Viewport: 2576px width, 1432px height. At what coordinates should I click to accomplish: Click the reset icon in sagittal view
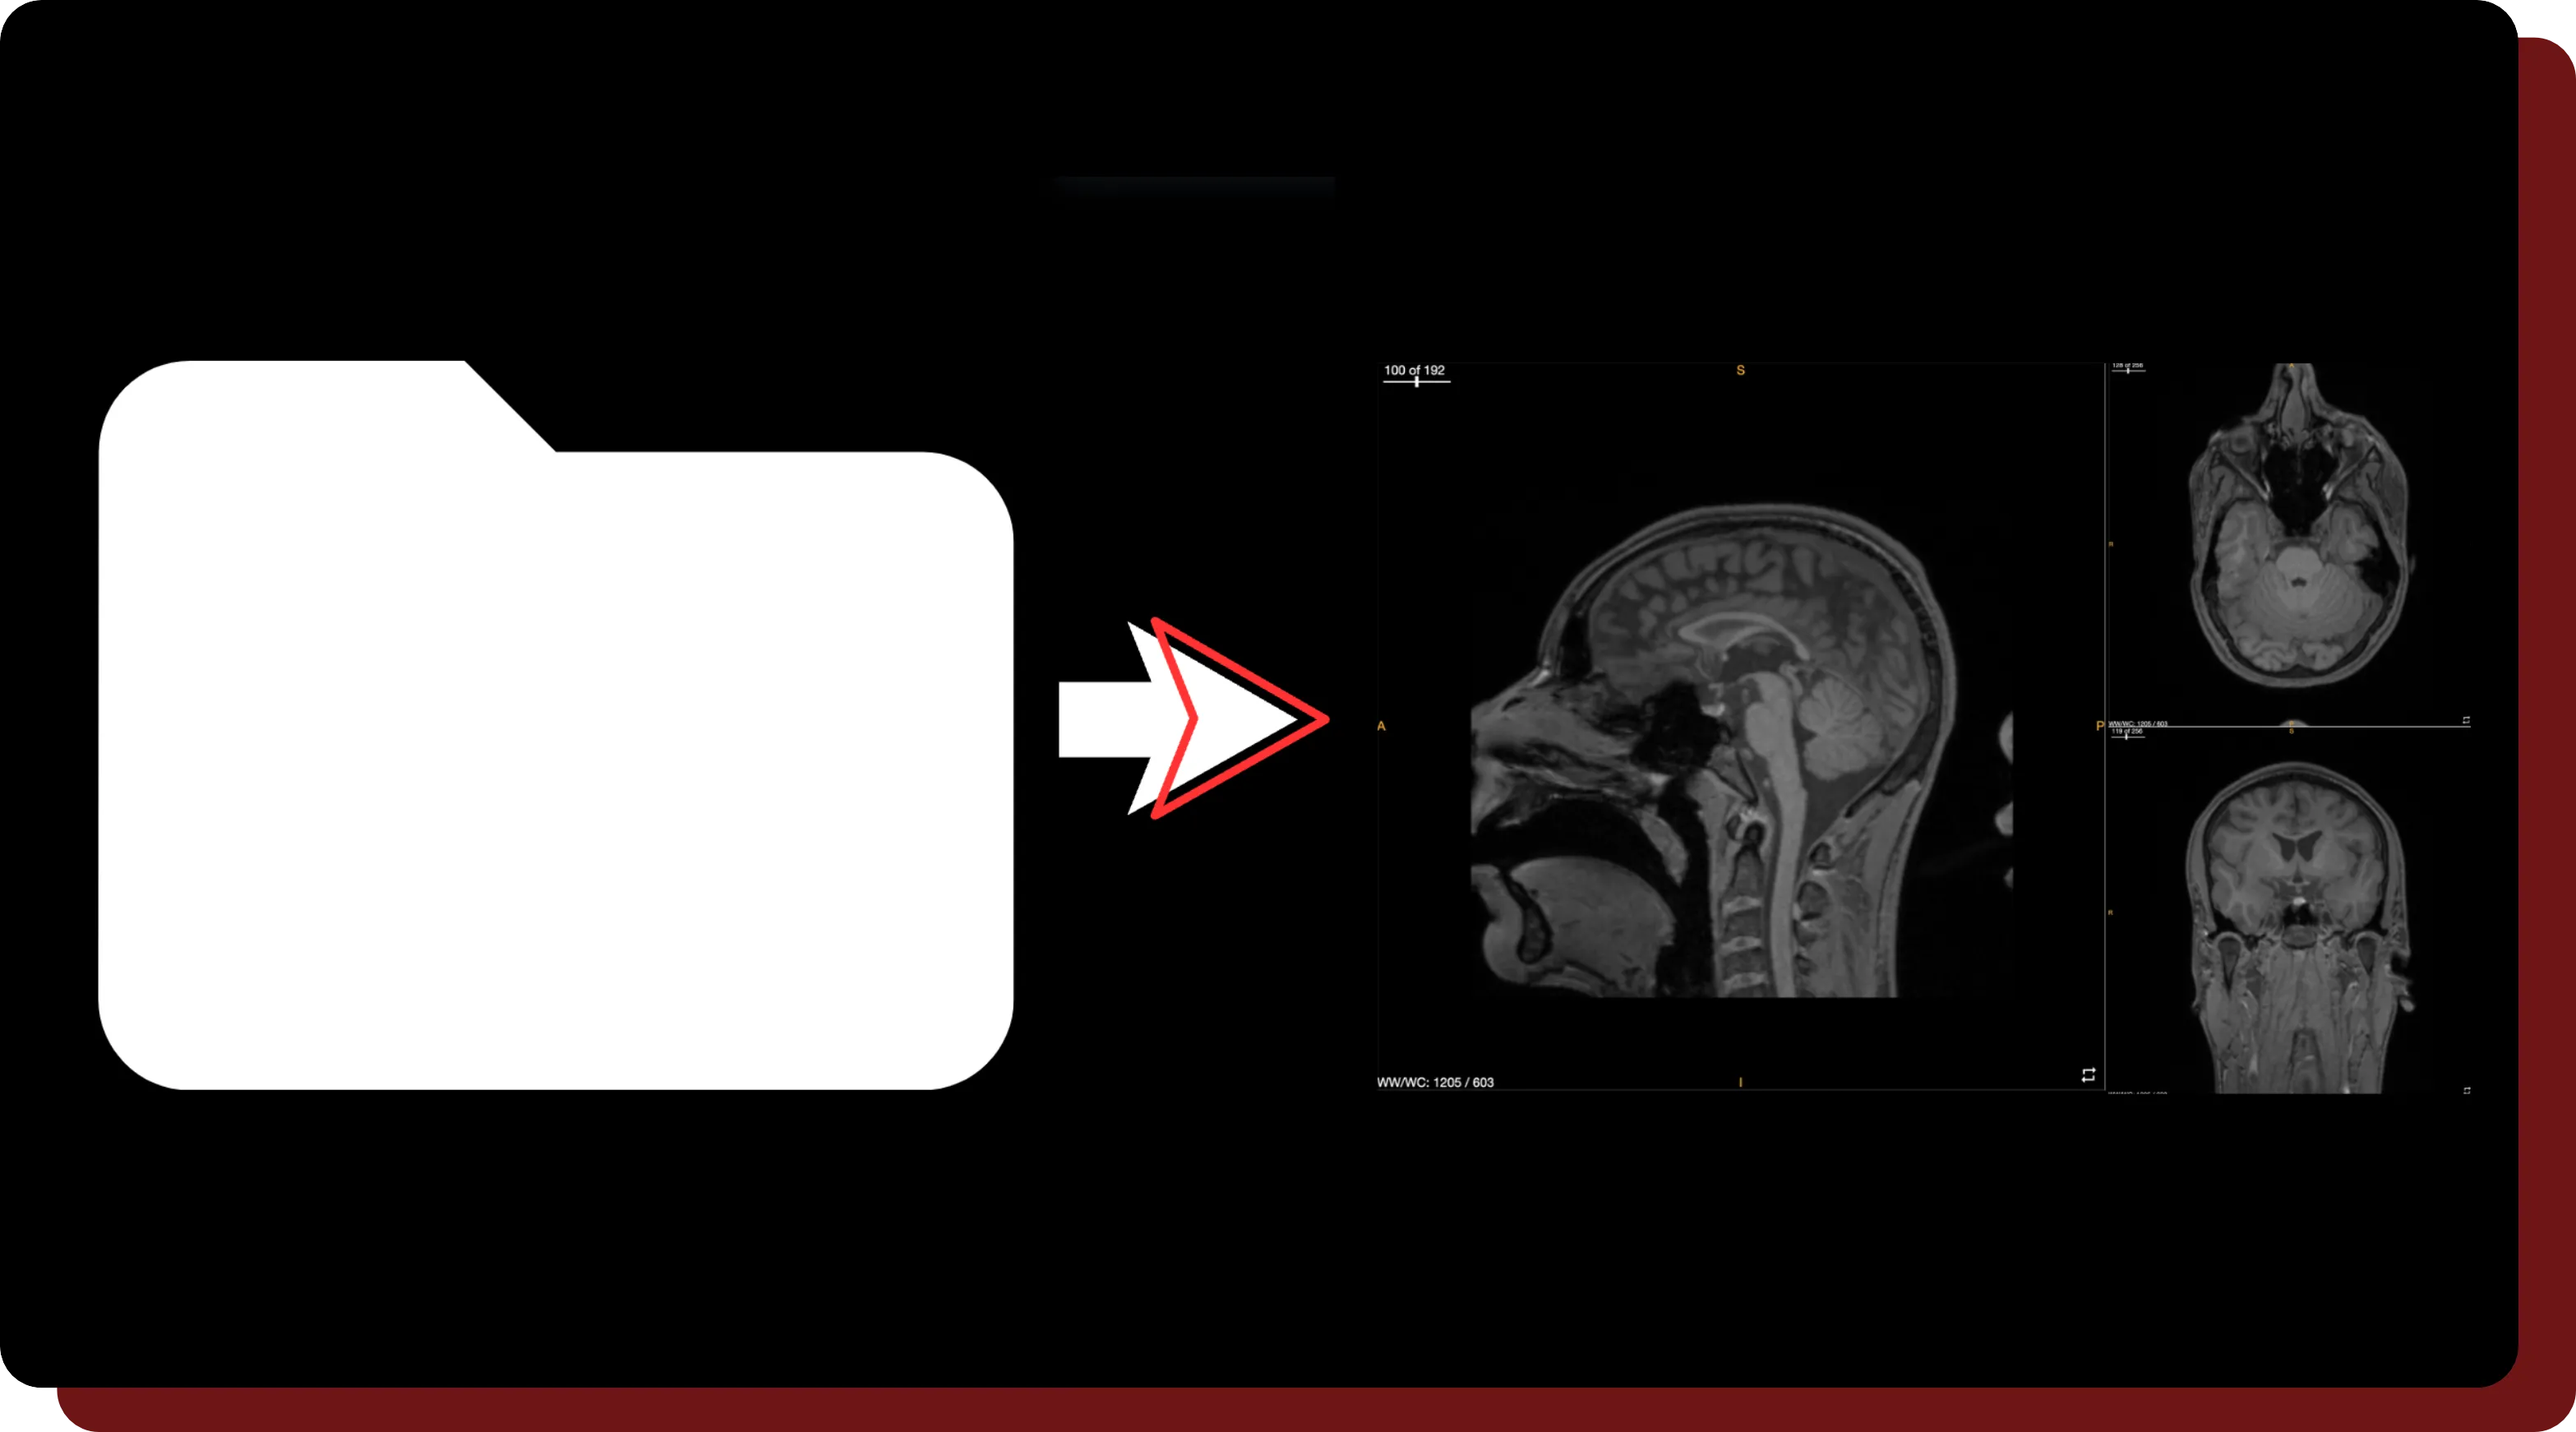[2088, 1074]
